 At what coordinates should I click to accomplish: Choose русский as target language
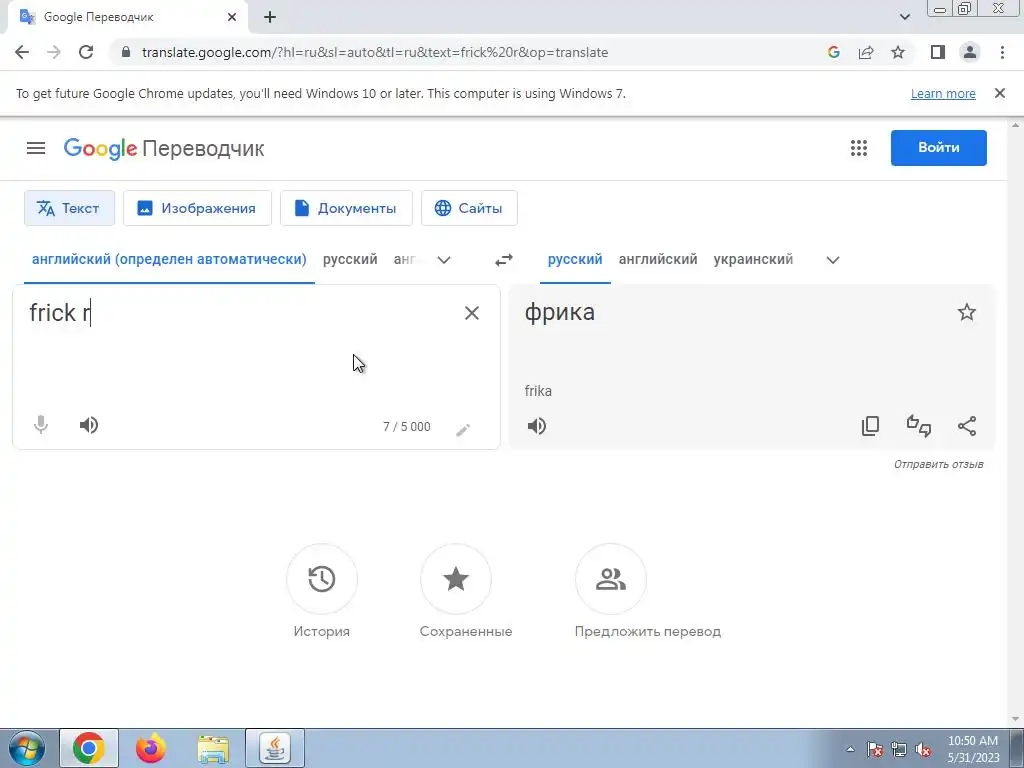(x=575, y=259)
